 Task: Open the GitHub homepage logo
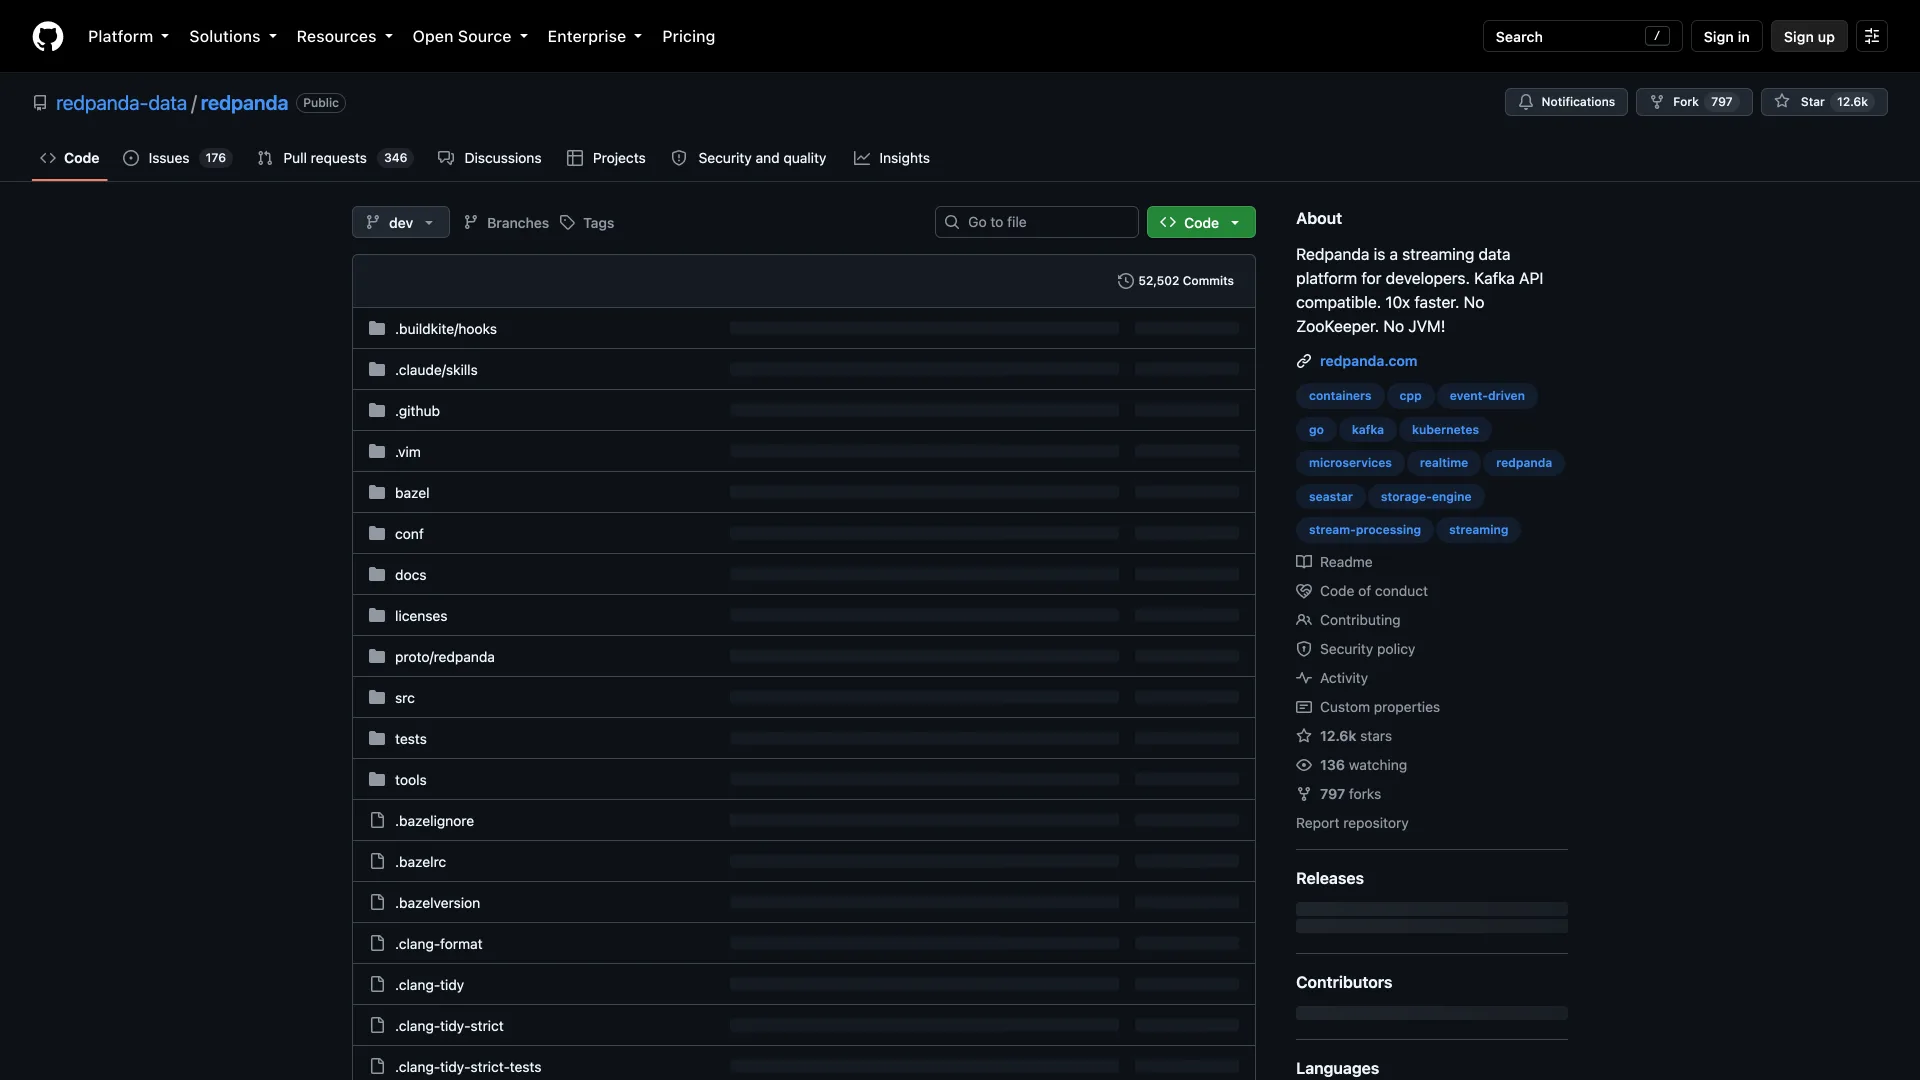[48, 36]
